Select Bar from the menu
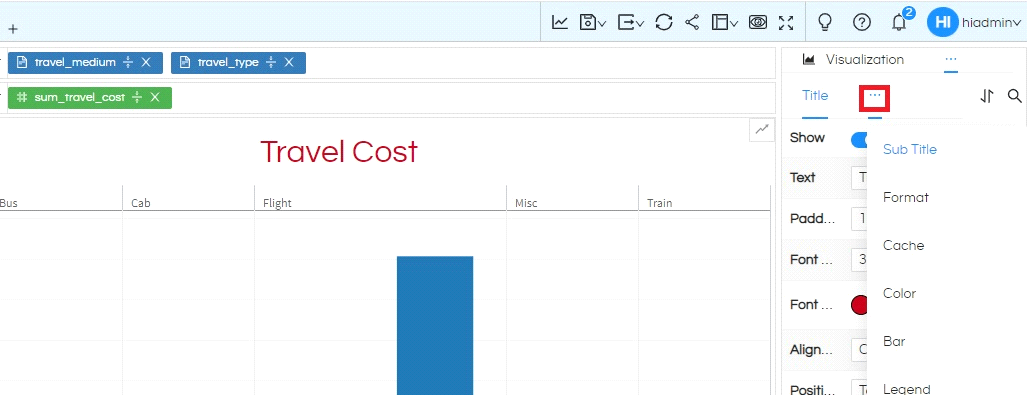This screenshot has width=1027, height=395. 894,341
